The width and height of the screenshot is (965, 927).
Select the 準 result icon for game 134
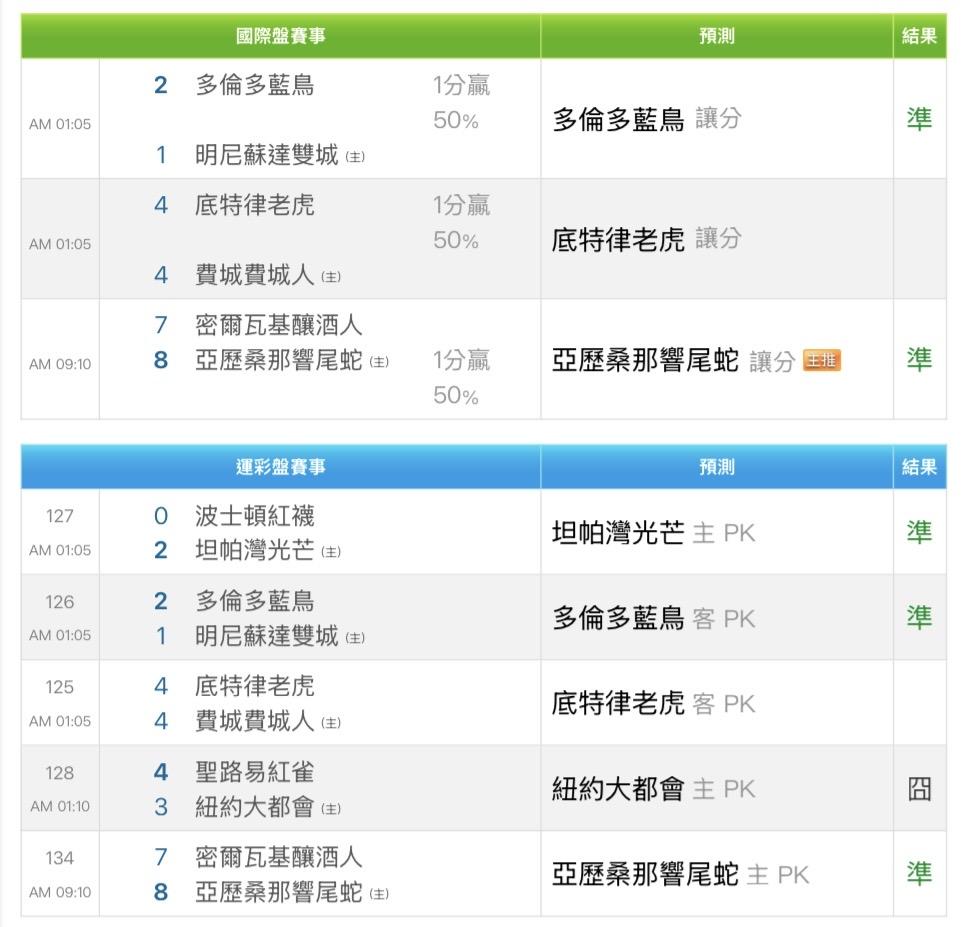(x=919, y=874)
